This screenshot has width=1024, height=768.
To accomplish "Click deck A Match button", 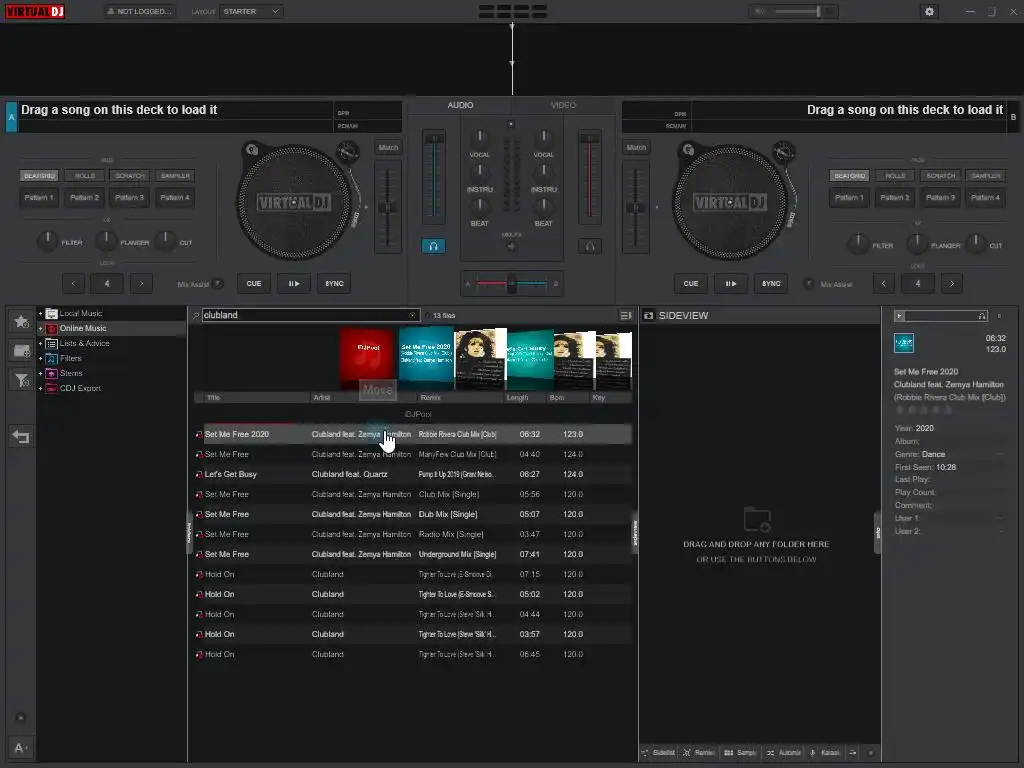I will 388,148.
